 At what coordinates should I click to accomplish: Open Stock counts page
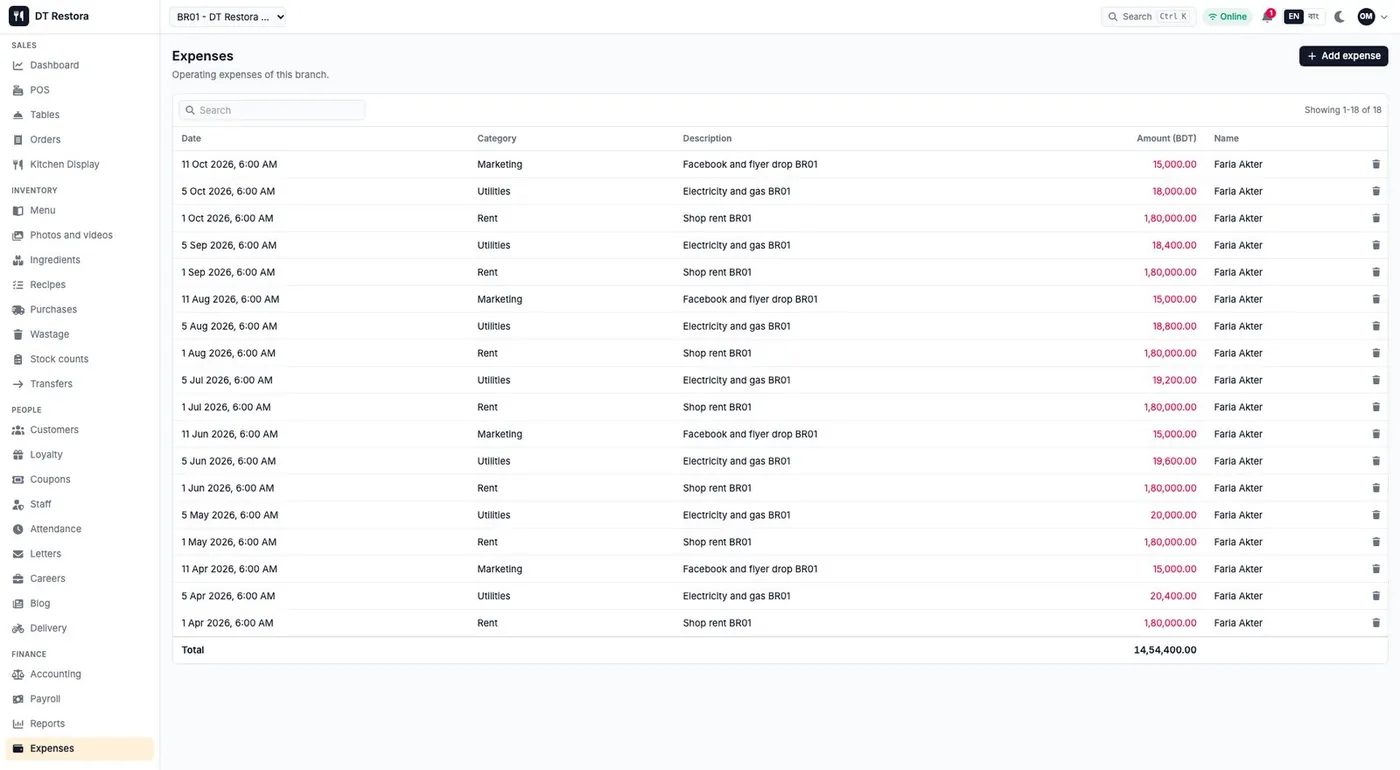click(x=79, y=359)
